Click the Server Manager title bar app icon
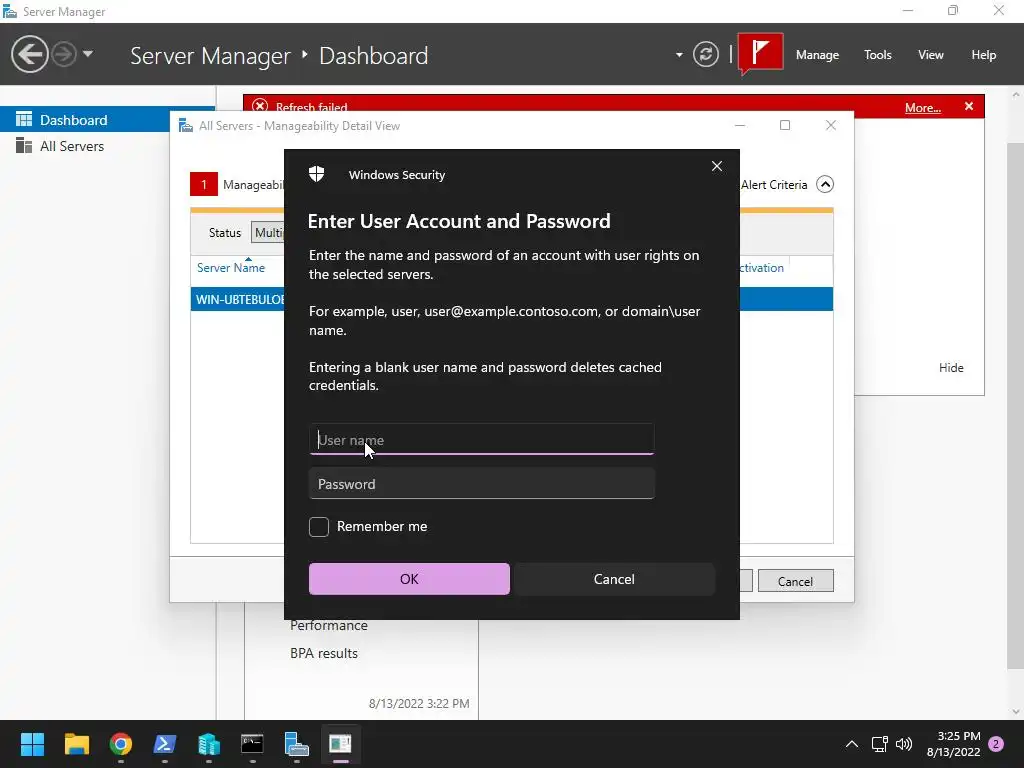The width and height of the screenshot is (1024, 768). [10, 11]
